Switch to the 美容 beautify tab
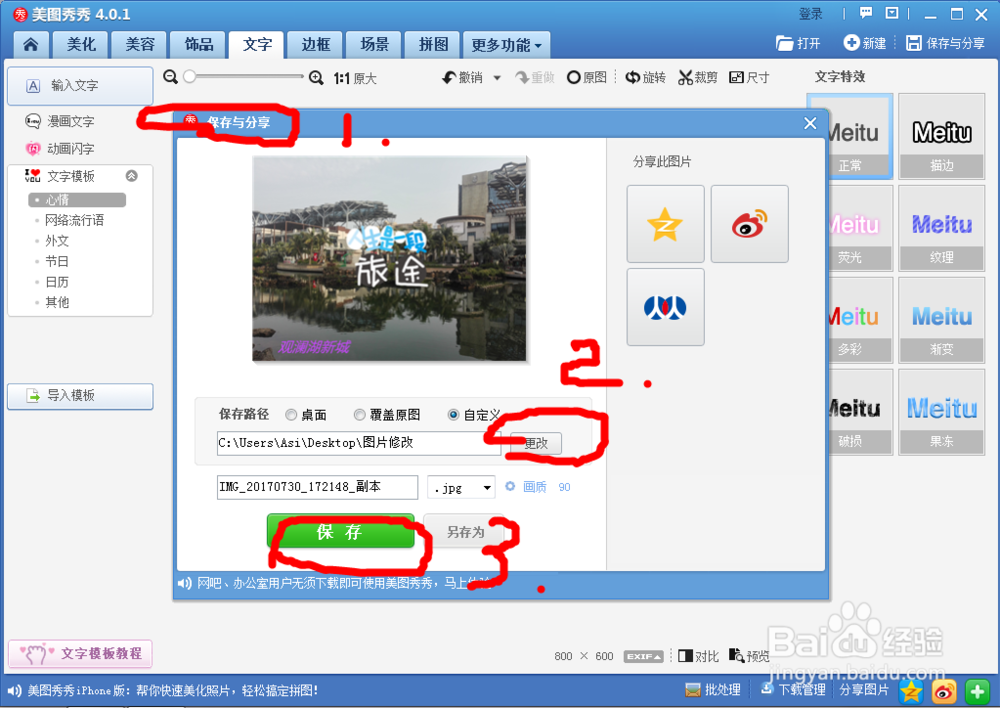This screenshot has width=1000, height=708. click(x=138, y=44)
